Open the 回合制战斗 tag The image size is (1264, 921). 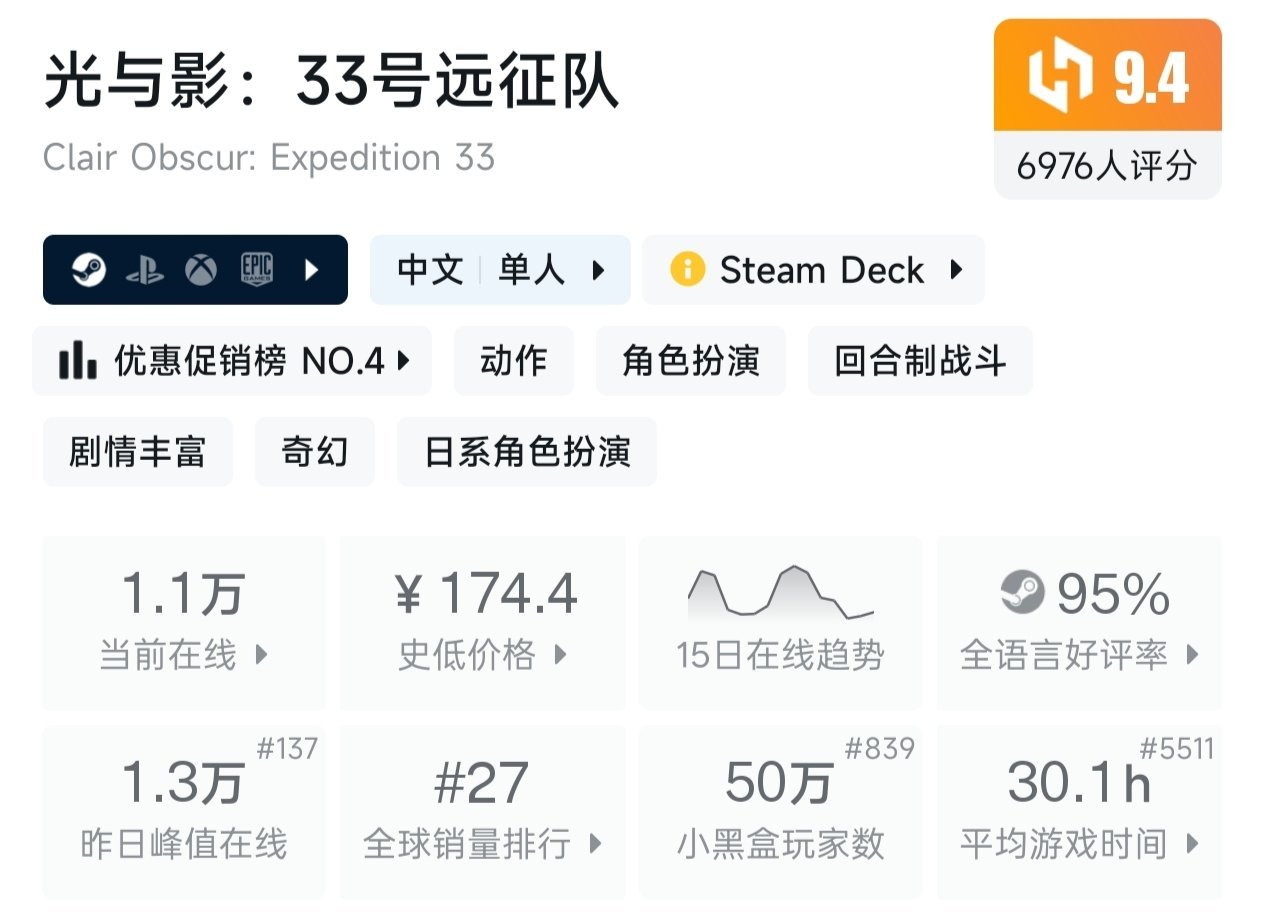919,361
